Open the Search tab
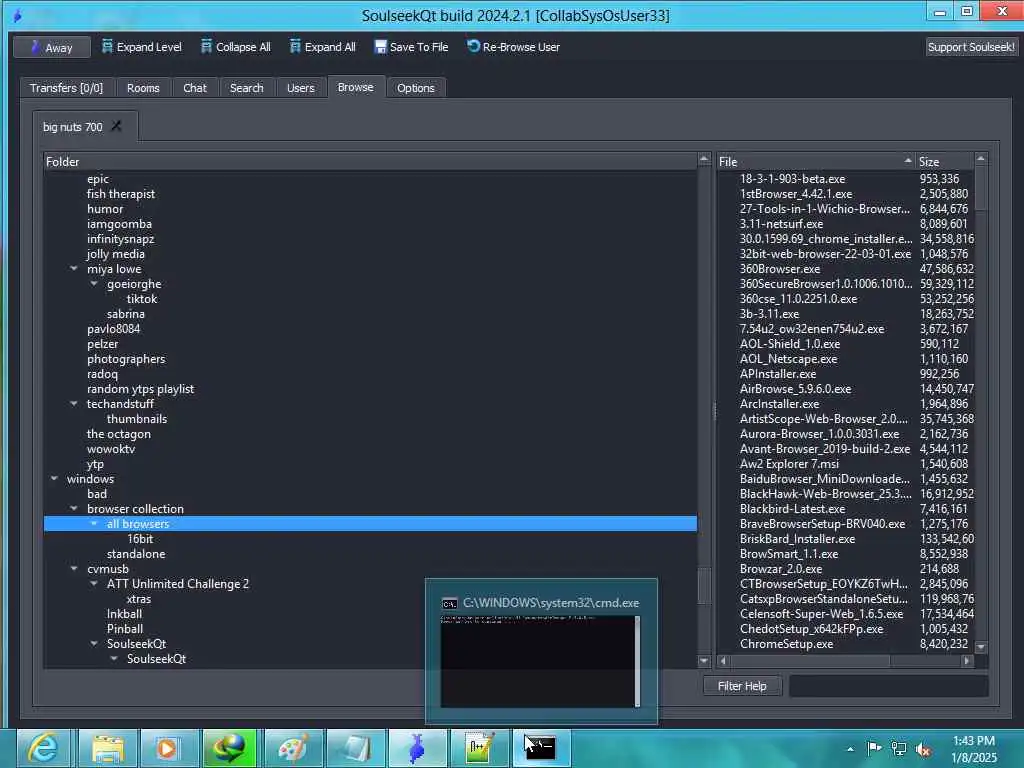This screenshot has height=768, width=1024. coord(246,88)
